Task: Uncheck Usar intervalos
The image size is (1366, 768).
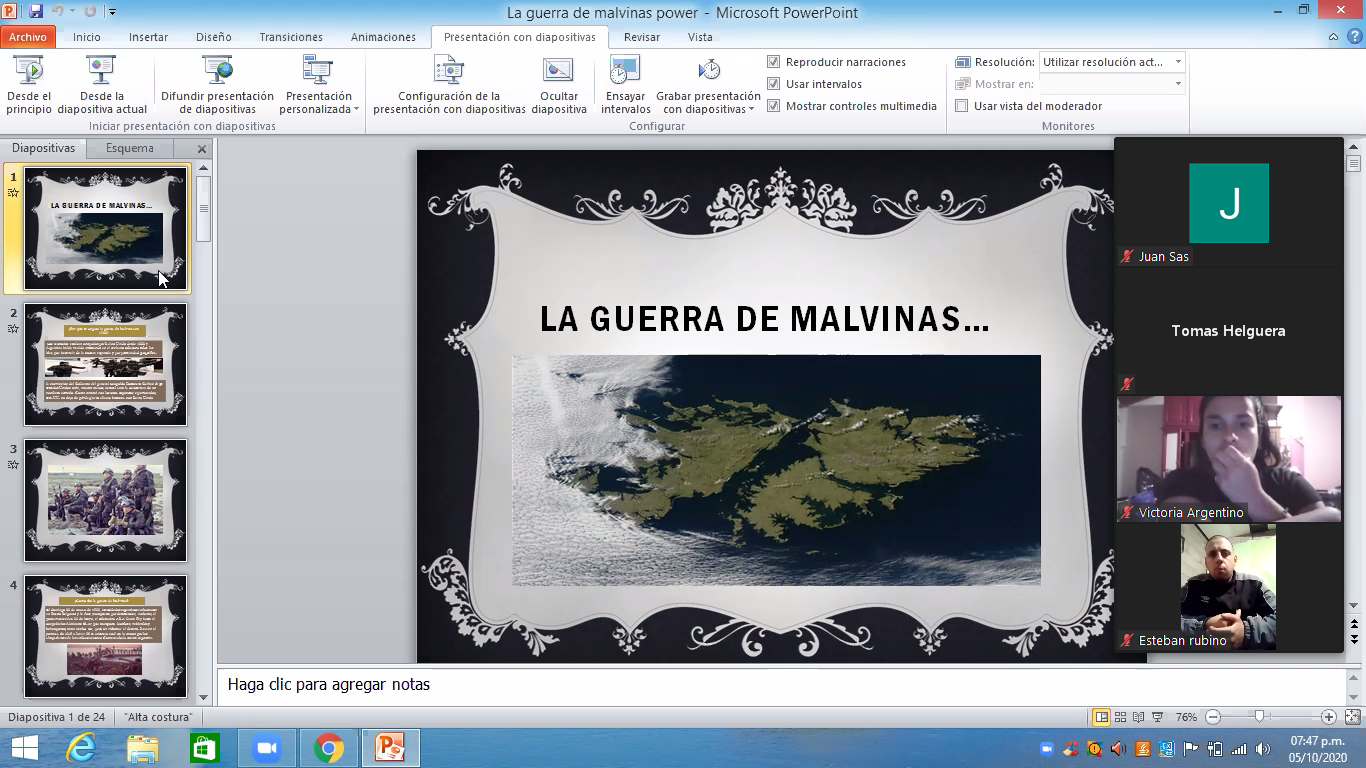Action: [773, 84]
